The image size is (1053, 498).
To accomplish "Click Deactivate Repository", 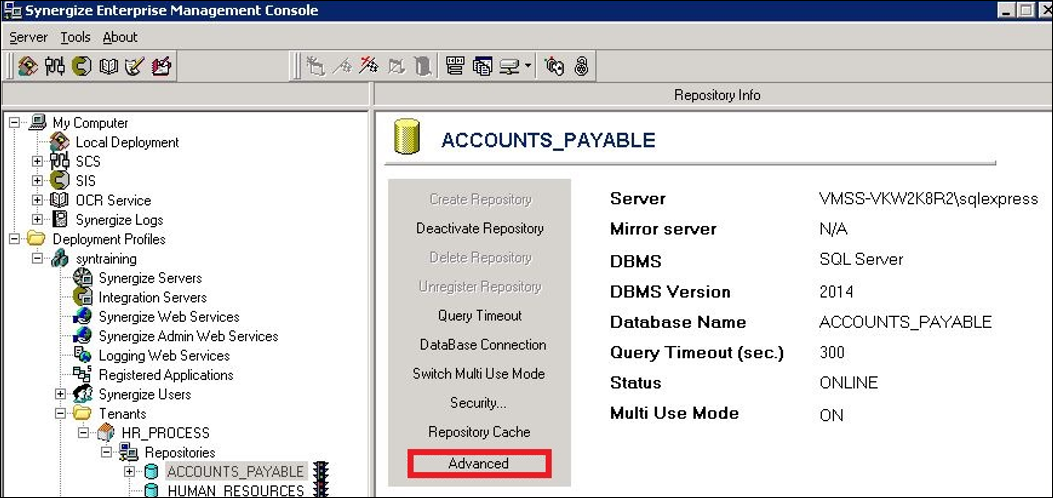I will [479, 228].
